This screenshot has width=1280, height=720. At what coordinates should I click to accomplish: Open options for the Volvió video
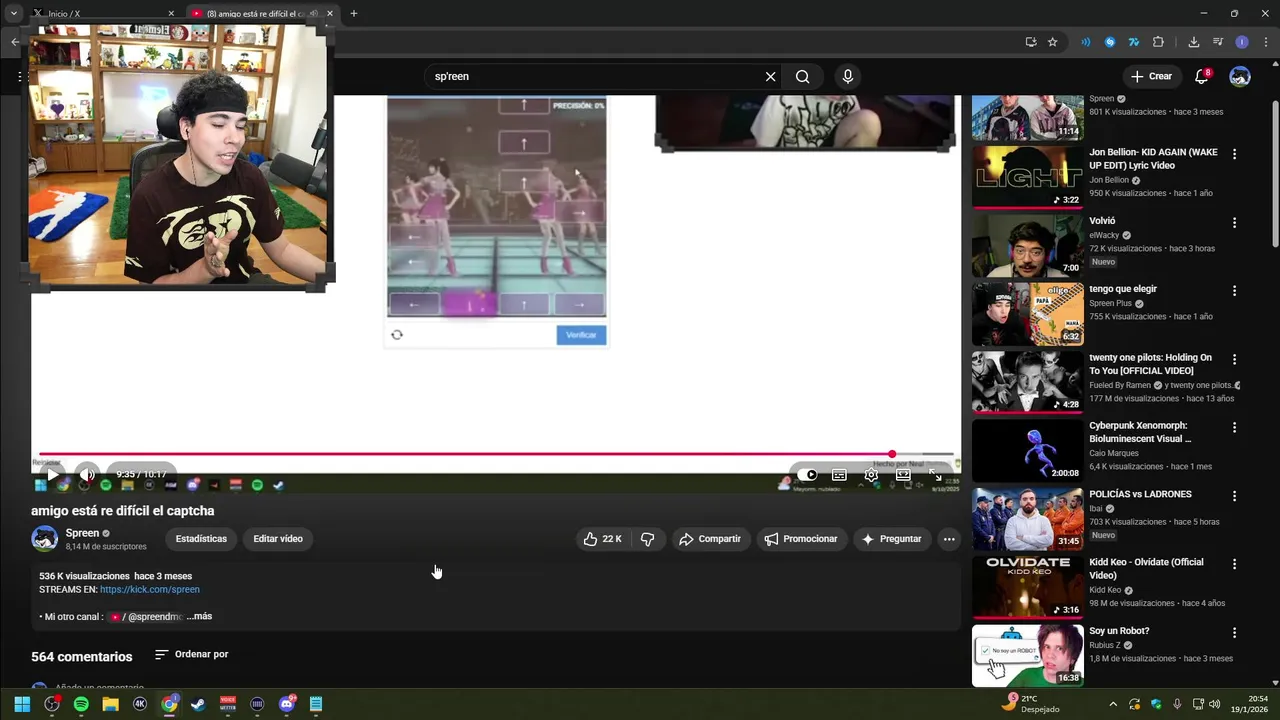coord(1234,222)
